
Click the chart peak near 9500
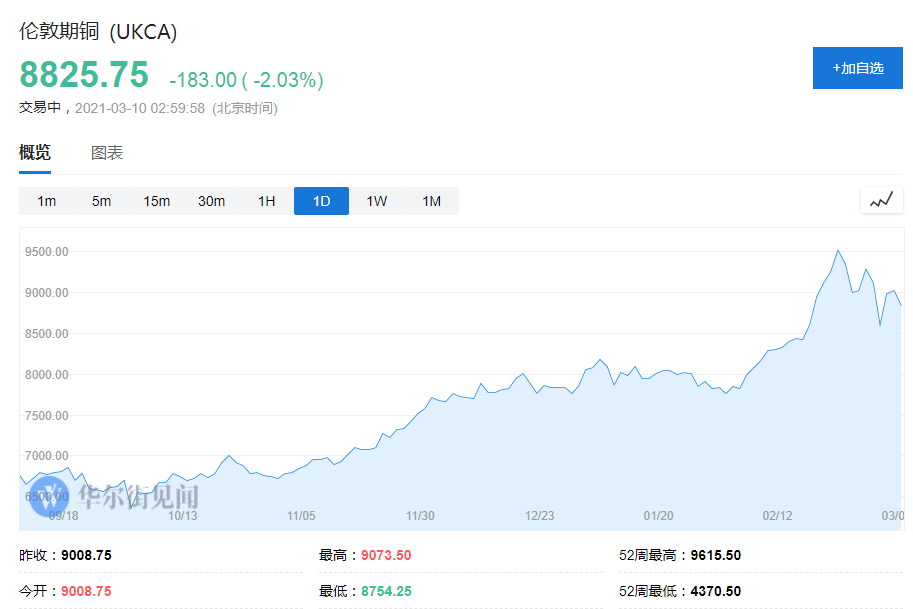point(837,251)
